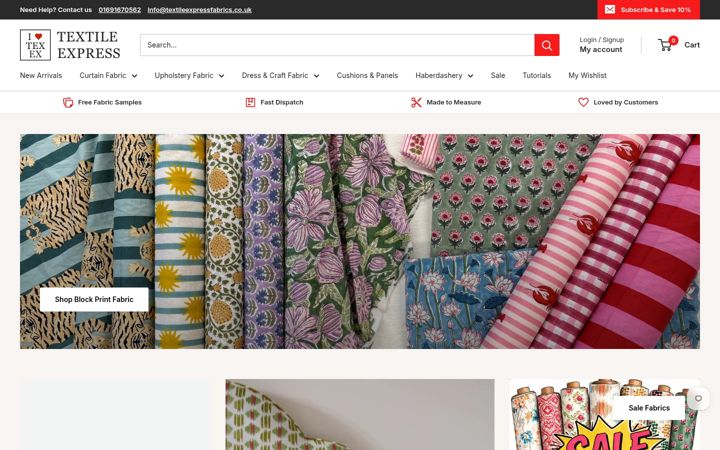The width and height of the screenshot is (720, 450).
Task: Click the Made to Measure text
Action: tap(454, 102)
